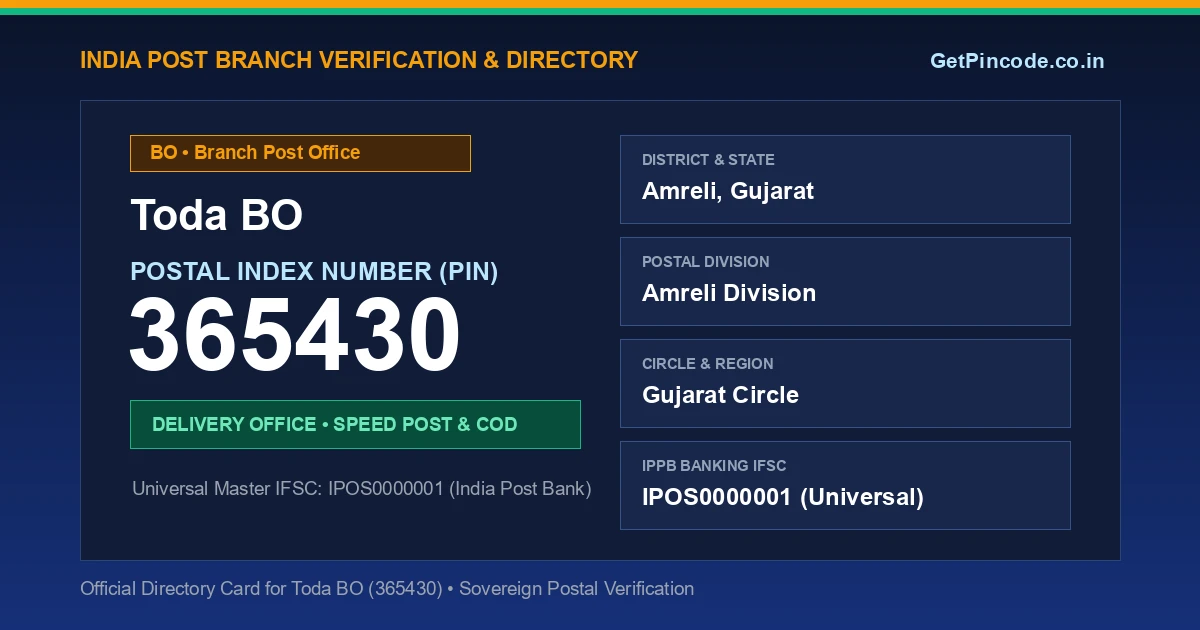Click the Gujarat Circle value
This screenshot has height=630, width=1200.
[720, 395]
